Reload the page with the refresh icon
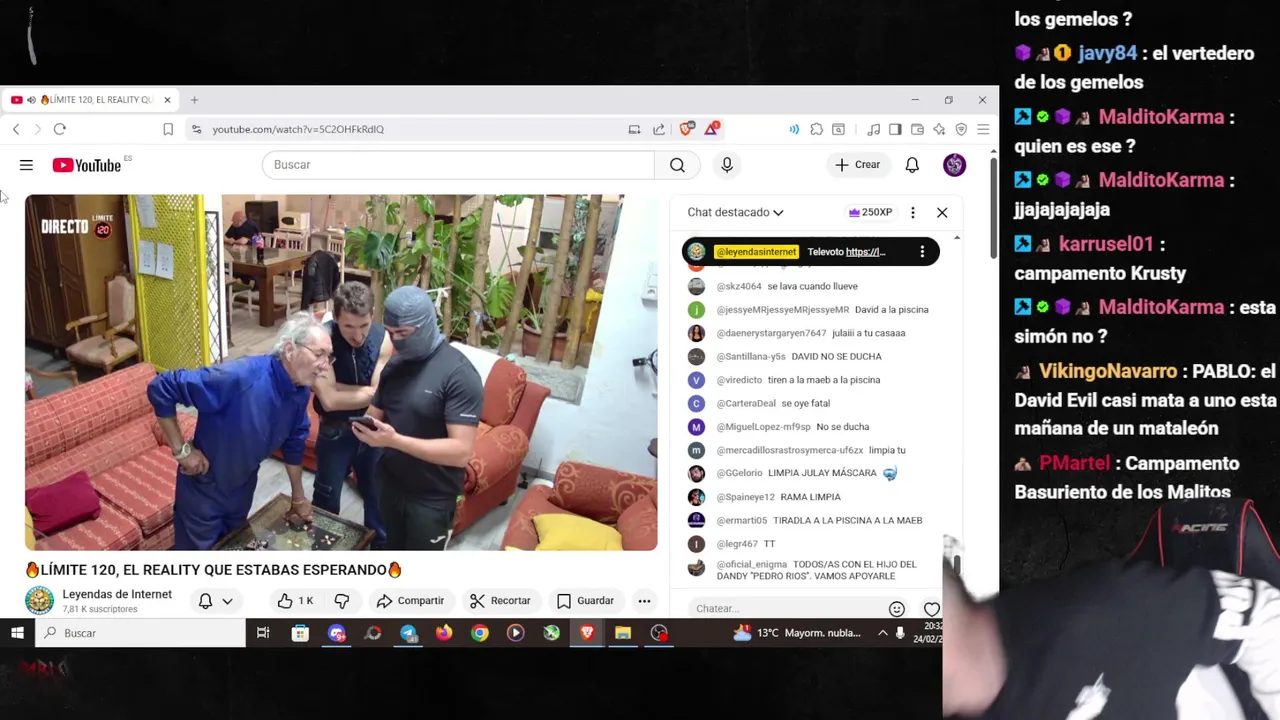The image size is (1280, 720). tap(60, 129)
